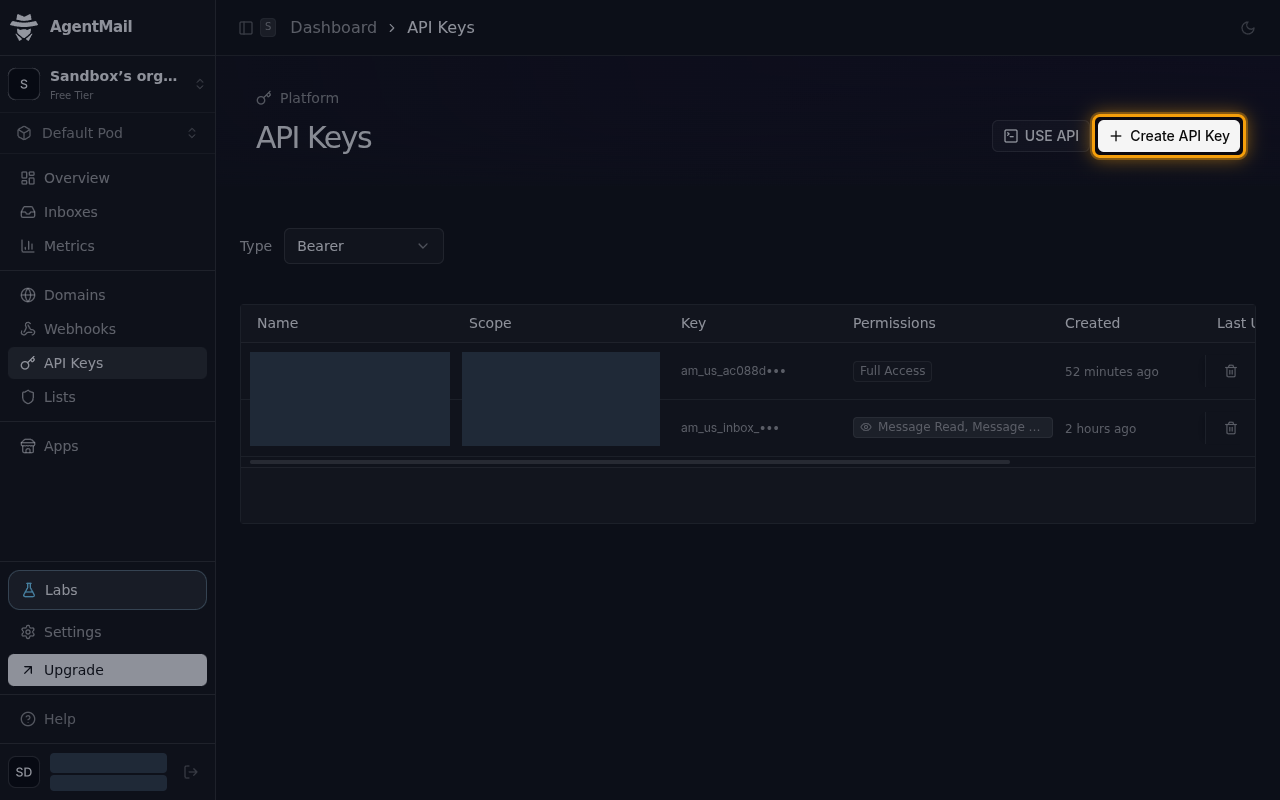Click the Overview grid icon
1280x800 pixels.
coord(28,178)
